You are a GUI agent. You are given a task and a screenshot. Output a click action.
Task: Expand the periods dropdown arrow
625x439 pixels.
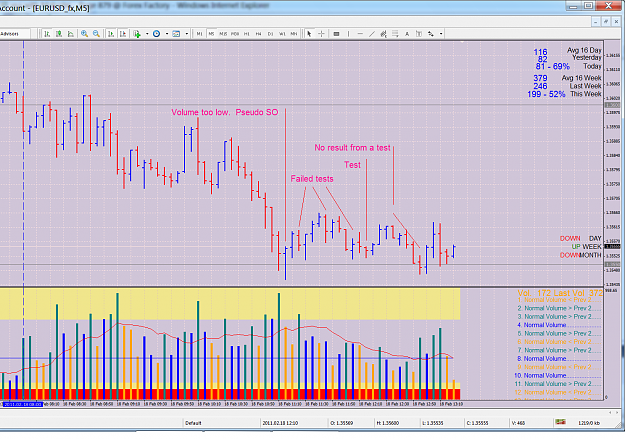[167, 34]
